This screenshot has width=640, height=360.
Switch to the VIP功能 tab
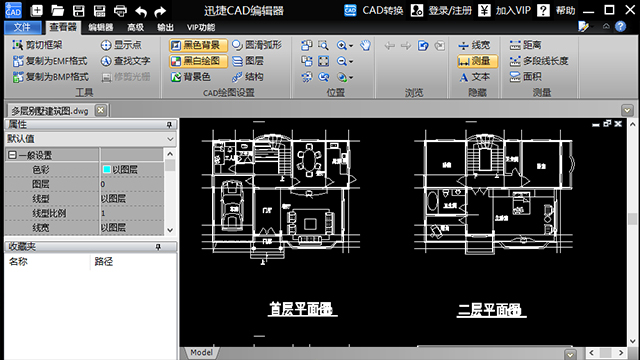[201, 27]
